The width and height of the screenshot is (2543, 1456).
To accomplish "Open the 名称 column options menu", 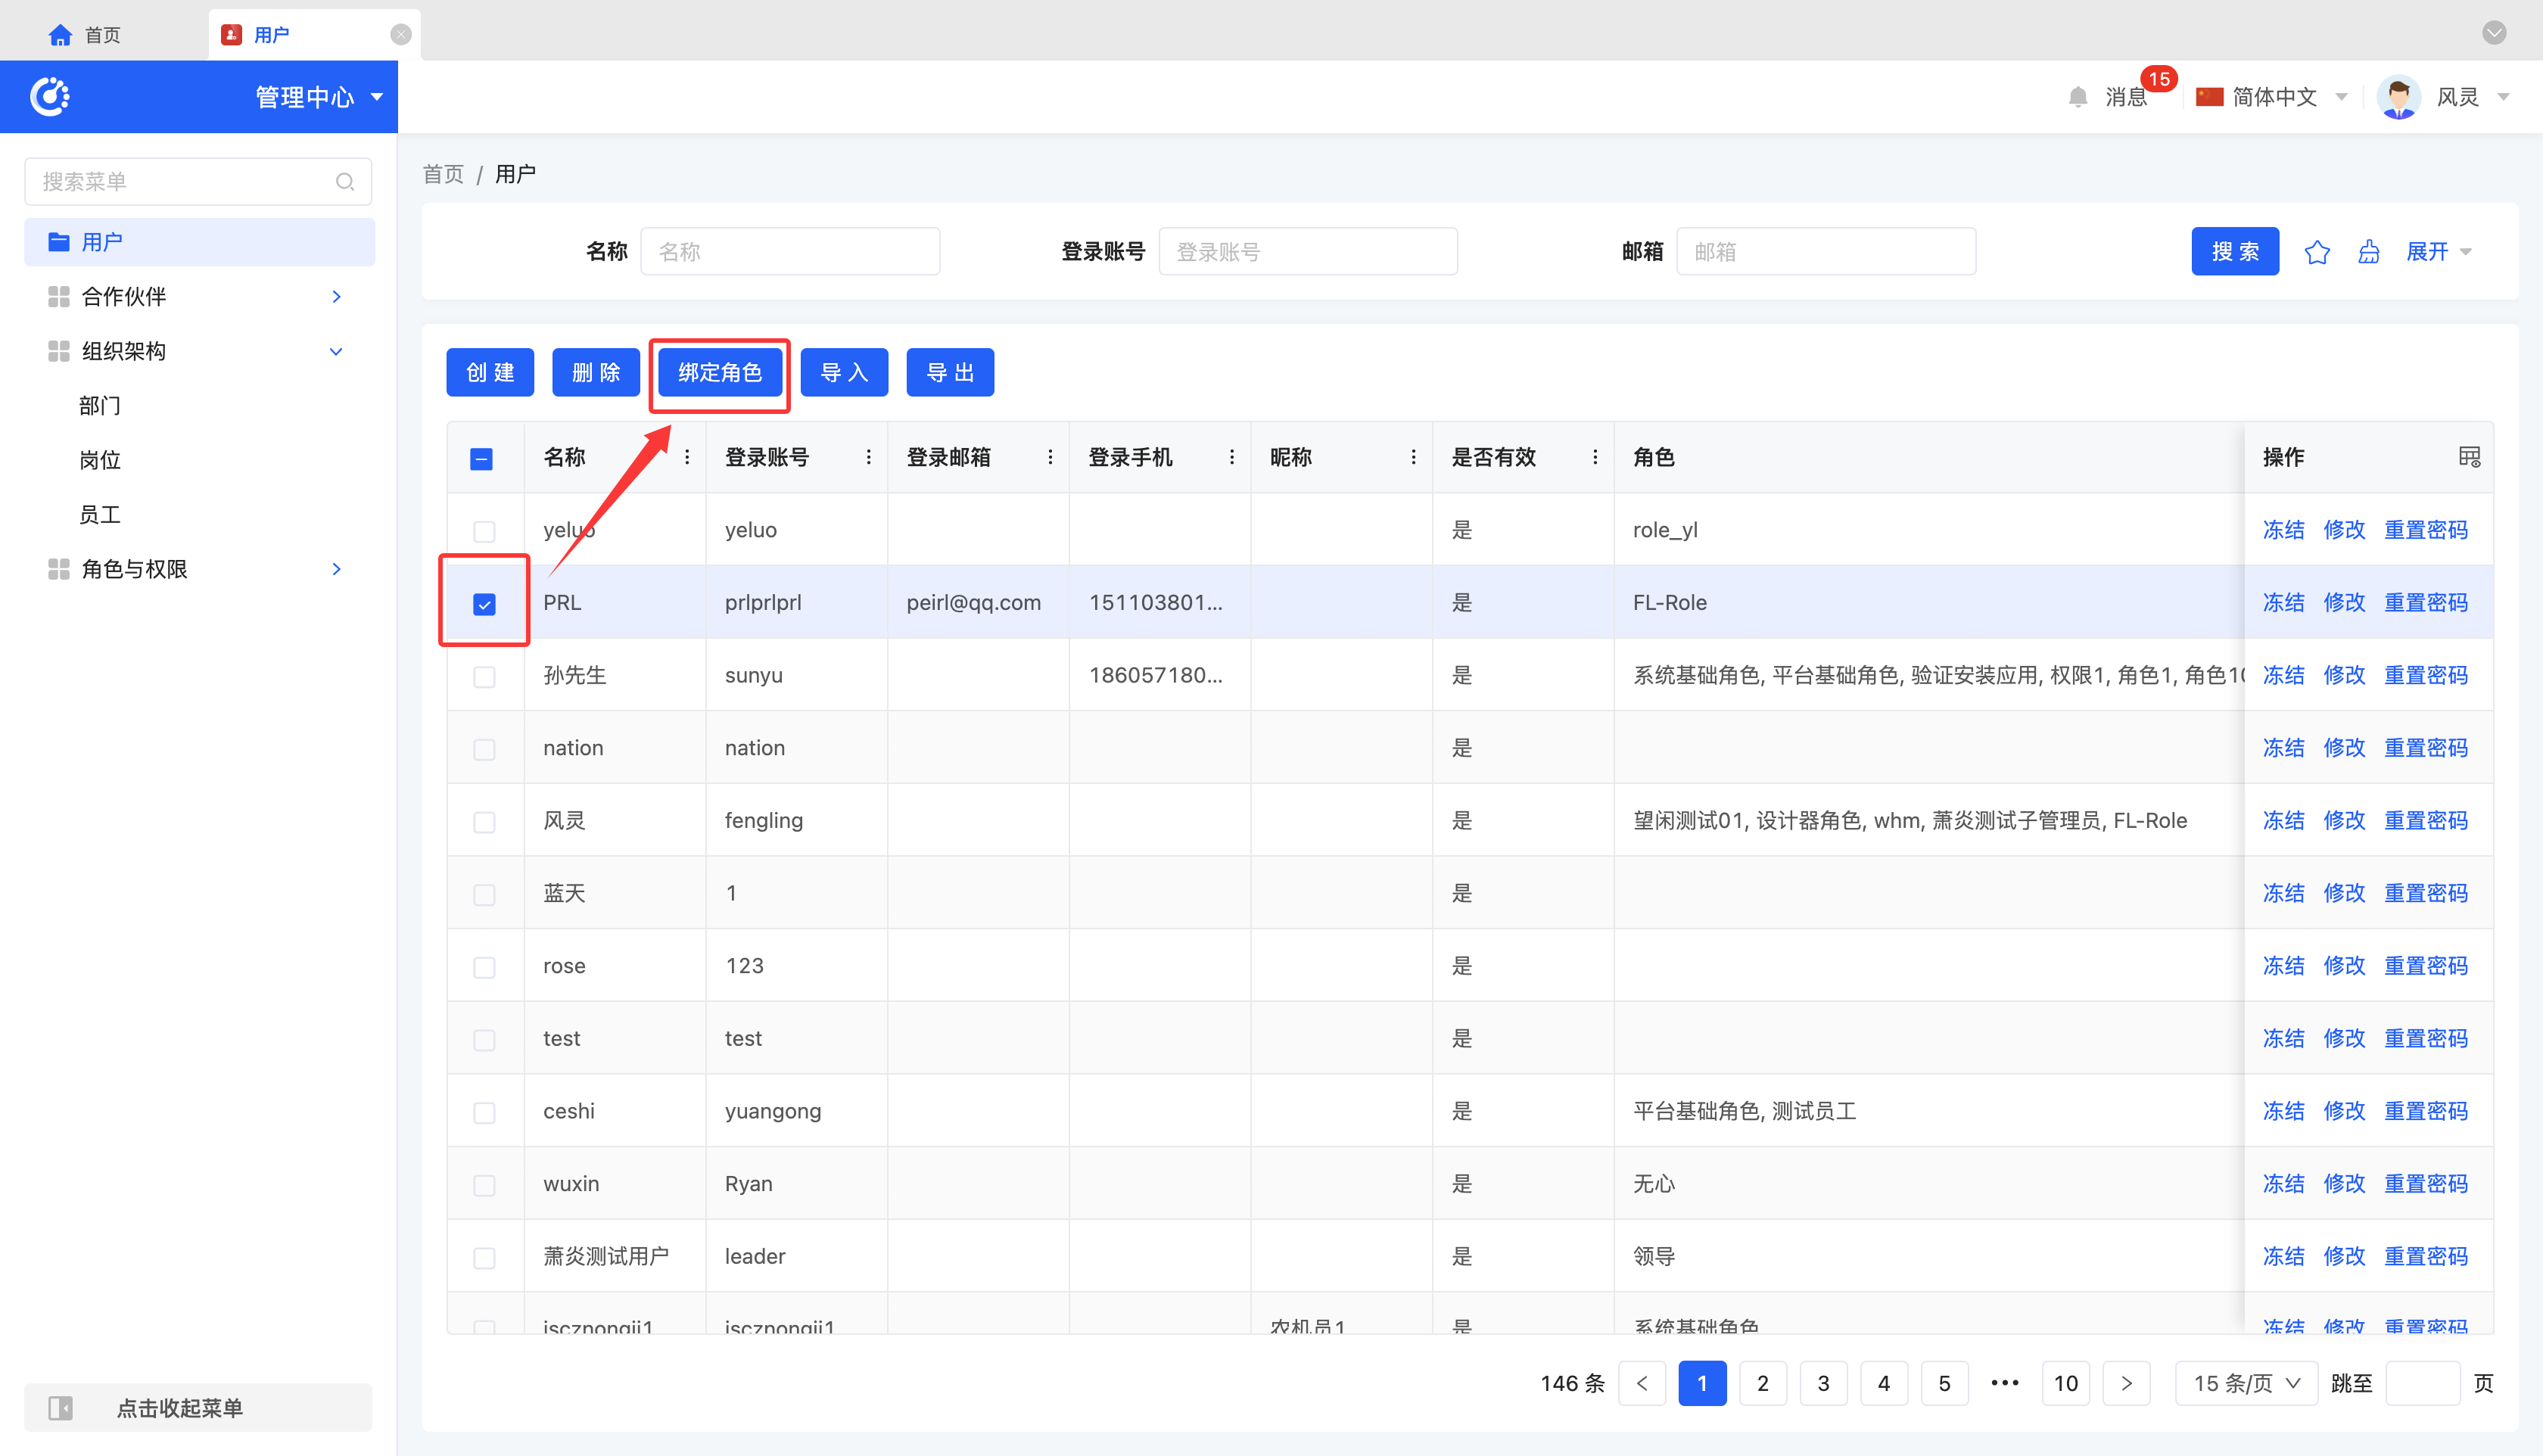I will (687, 457).
